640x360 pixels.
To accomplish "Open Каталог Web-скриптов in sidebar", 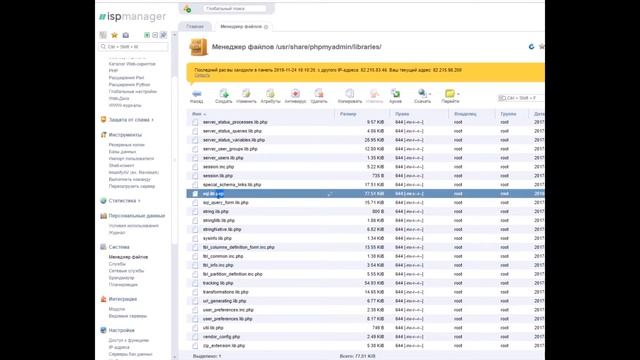I will [x=132, y=64].
